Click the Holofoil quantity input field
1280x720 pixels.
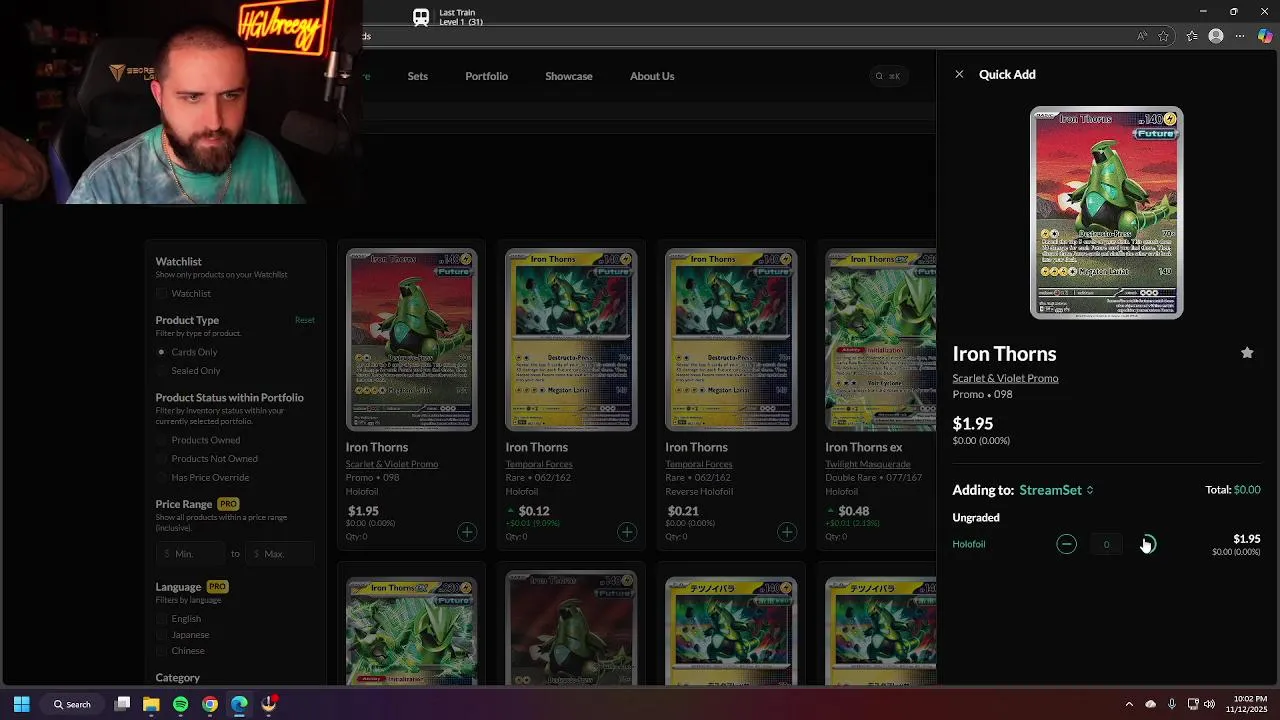pyautogui.click(x=1106, y=544)
